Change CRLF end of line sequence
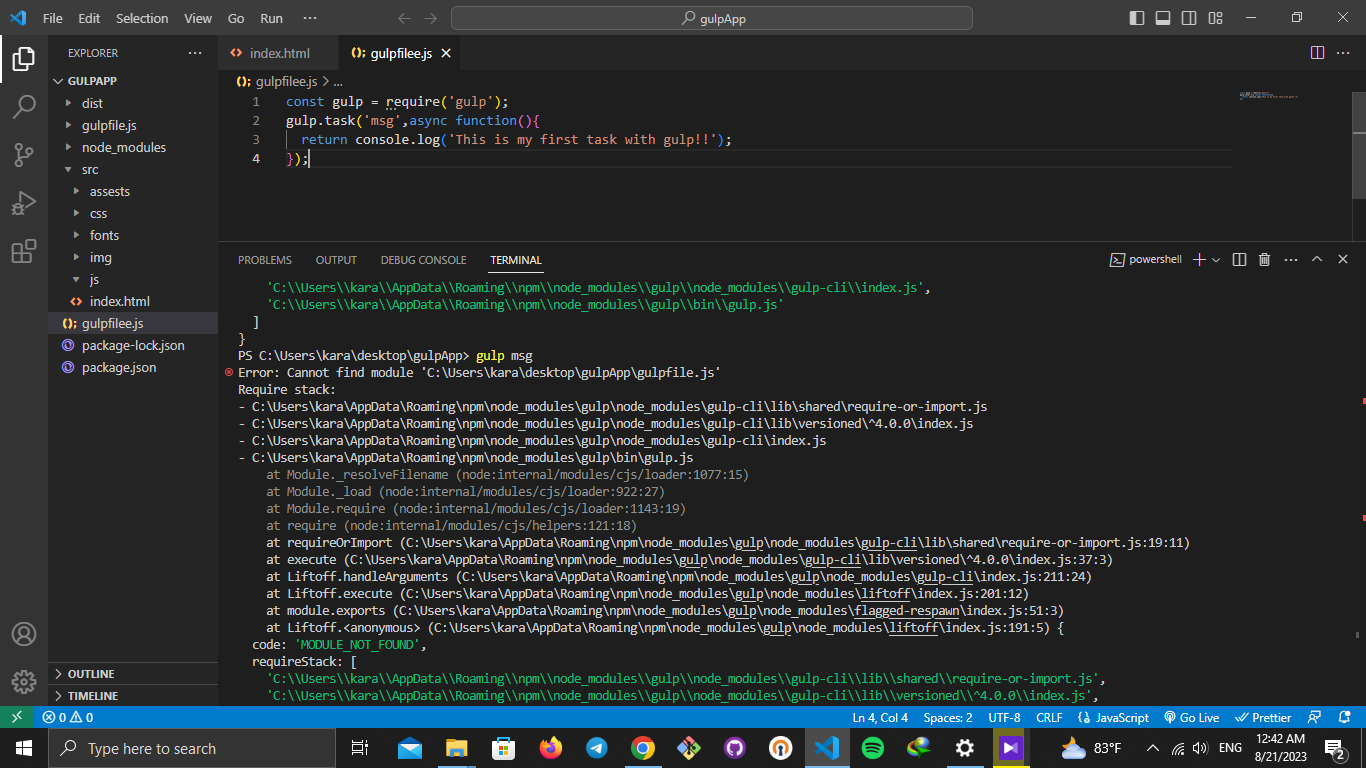The image size is (1366, 768). coord(1049,717)
